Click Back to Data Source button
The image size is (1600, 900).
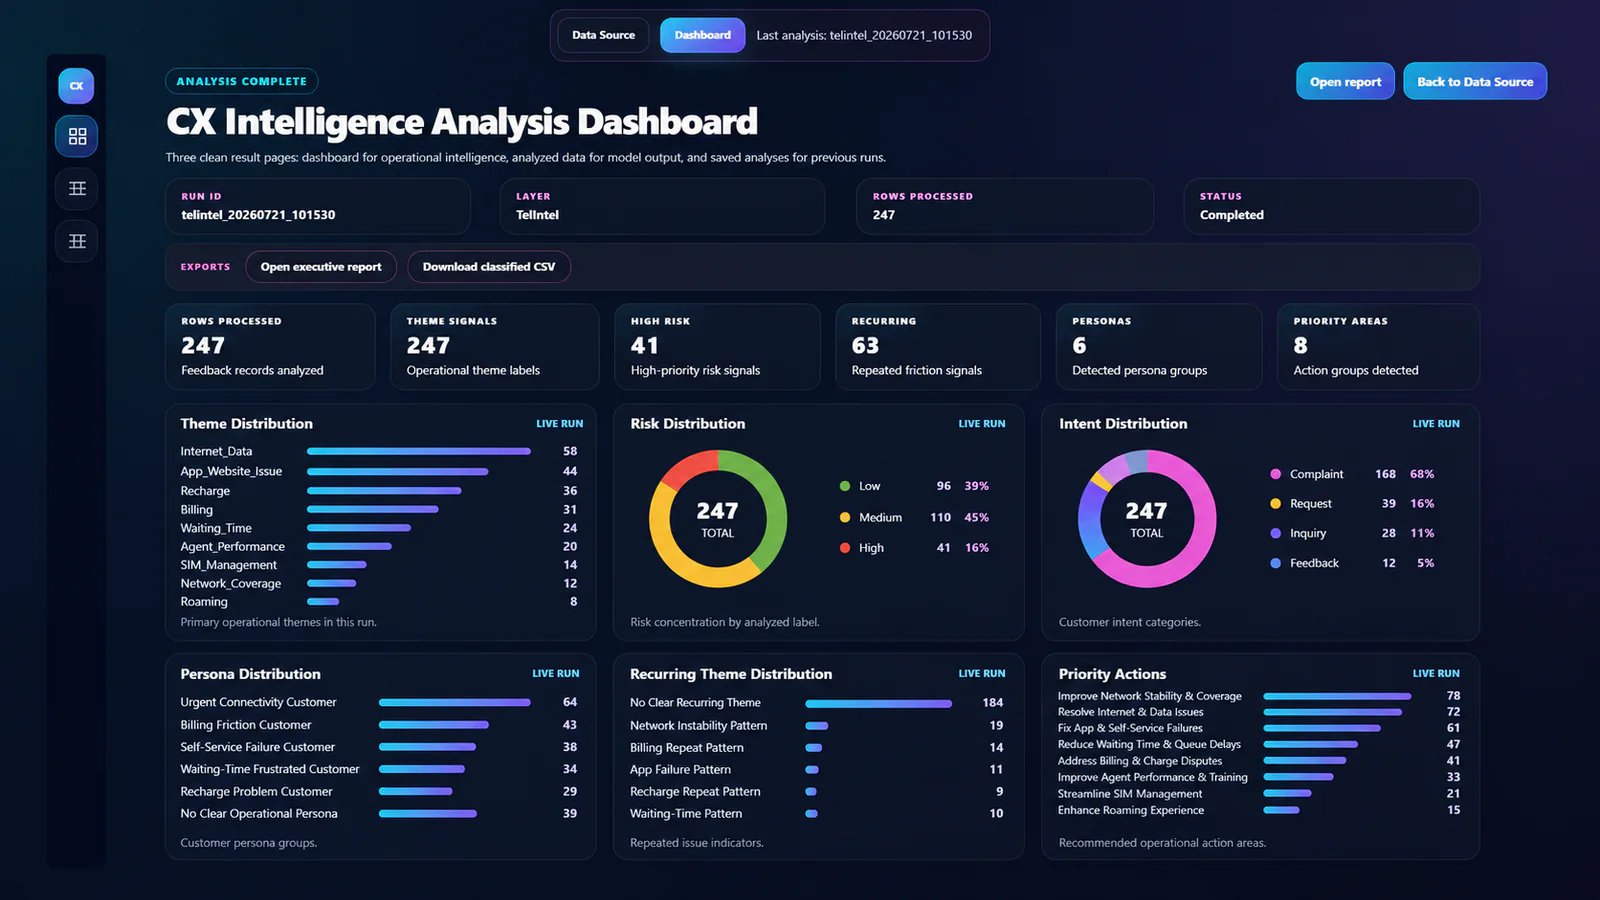click(x=1475, y=82)
